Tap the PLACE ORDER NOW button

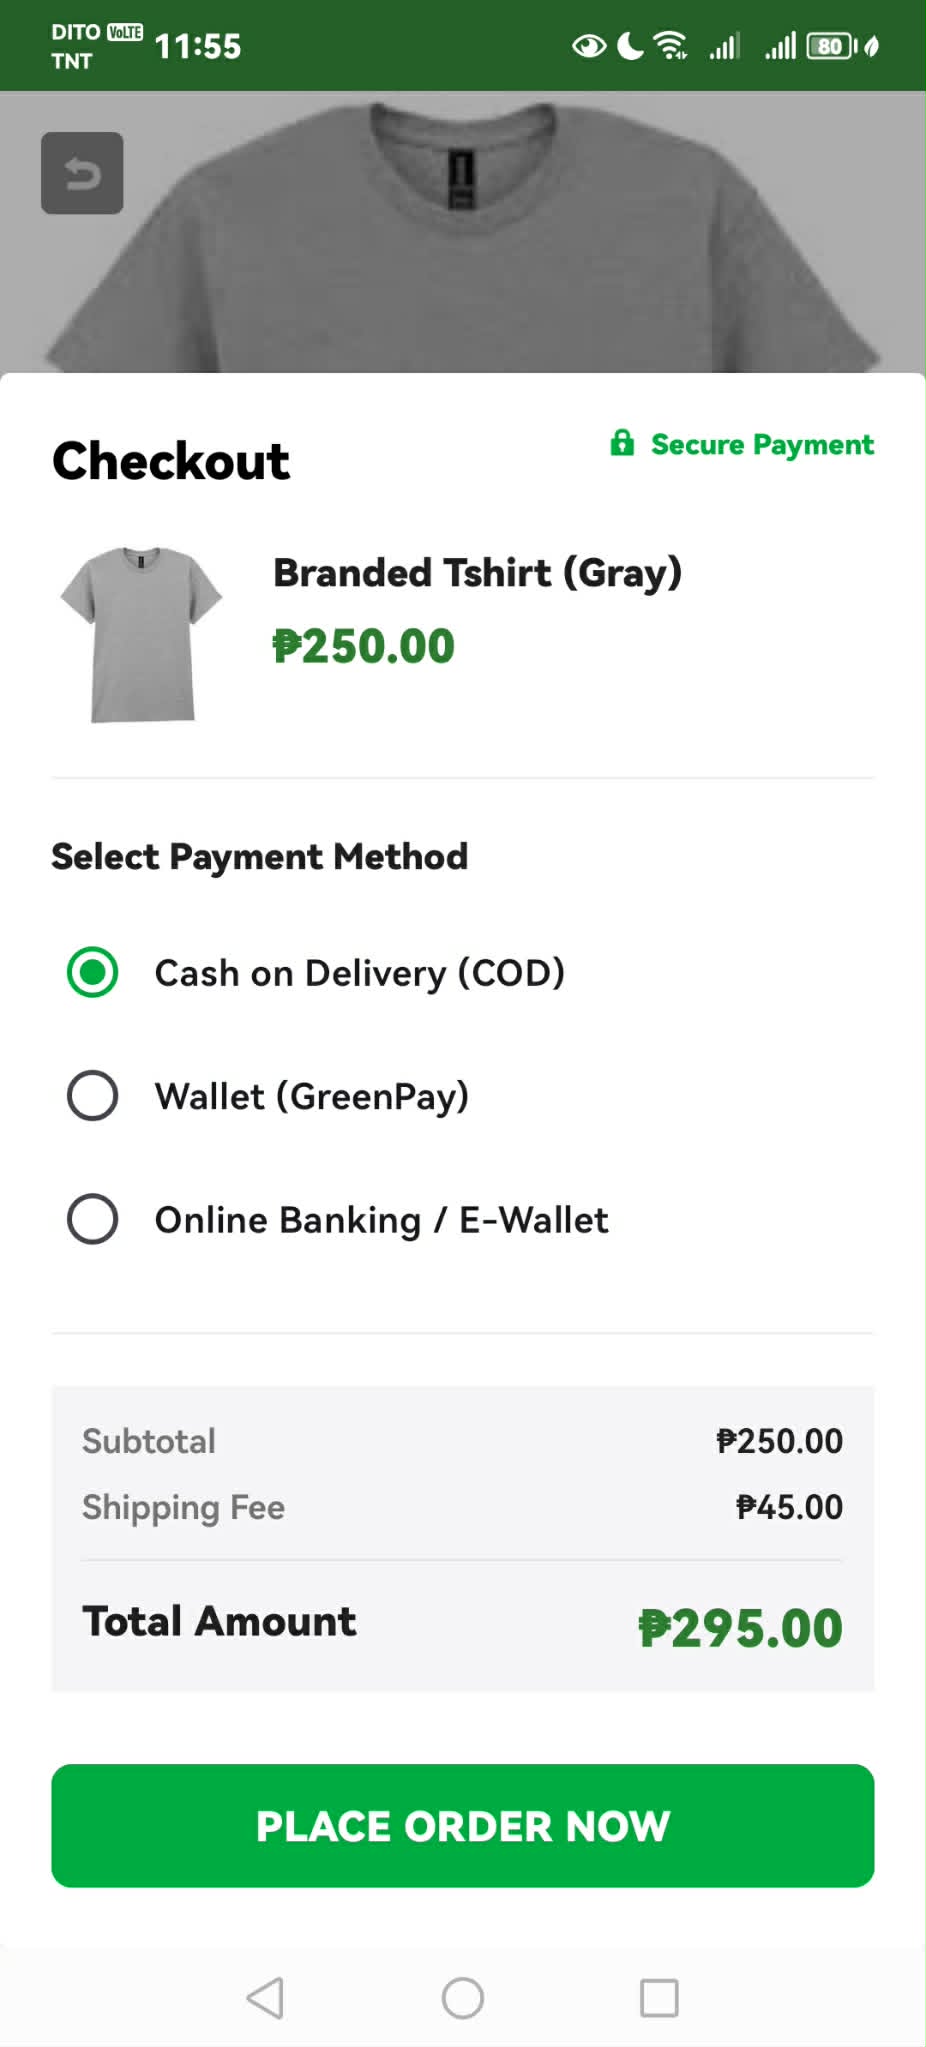pos(463,1826)
